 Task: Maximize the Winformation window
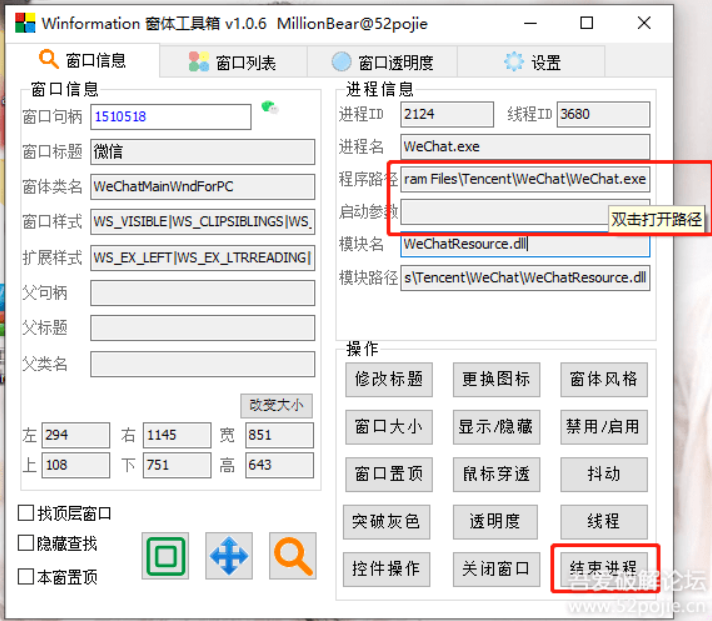click(x=587, y=23)
